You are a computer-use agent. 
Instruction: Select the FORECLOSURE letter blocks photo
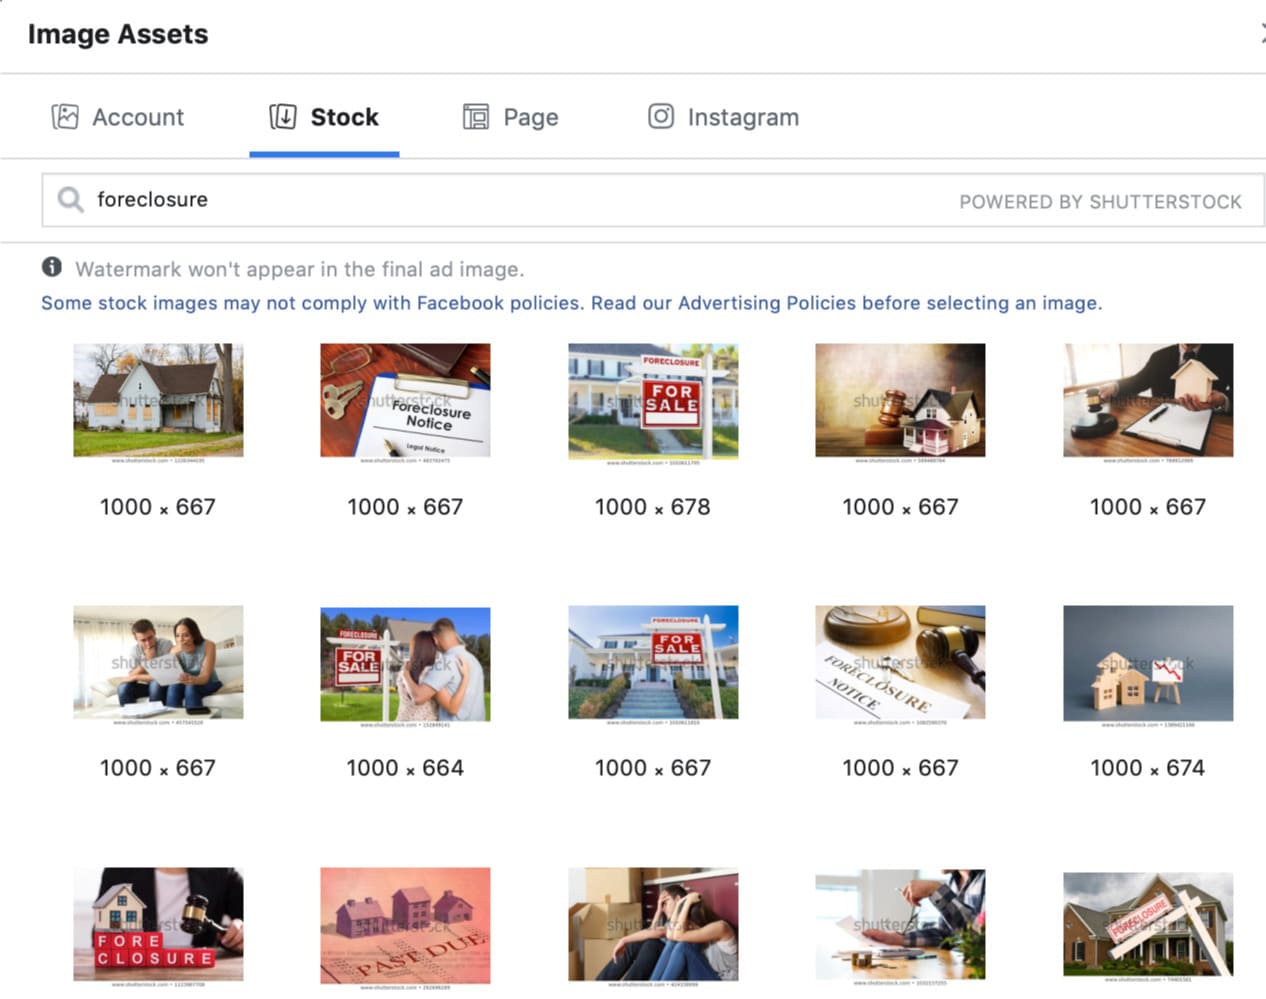[157, 924]
